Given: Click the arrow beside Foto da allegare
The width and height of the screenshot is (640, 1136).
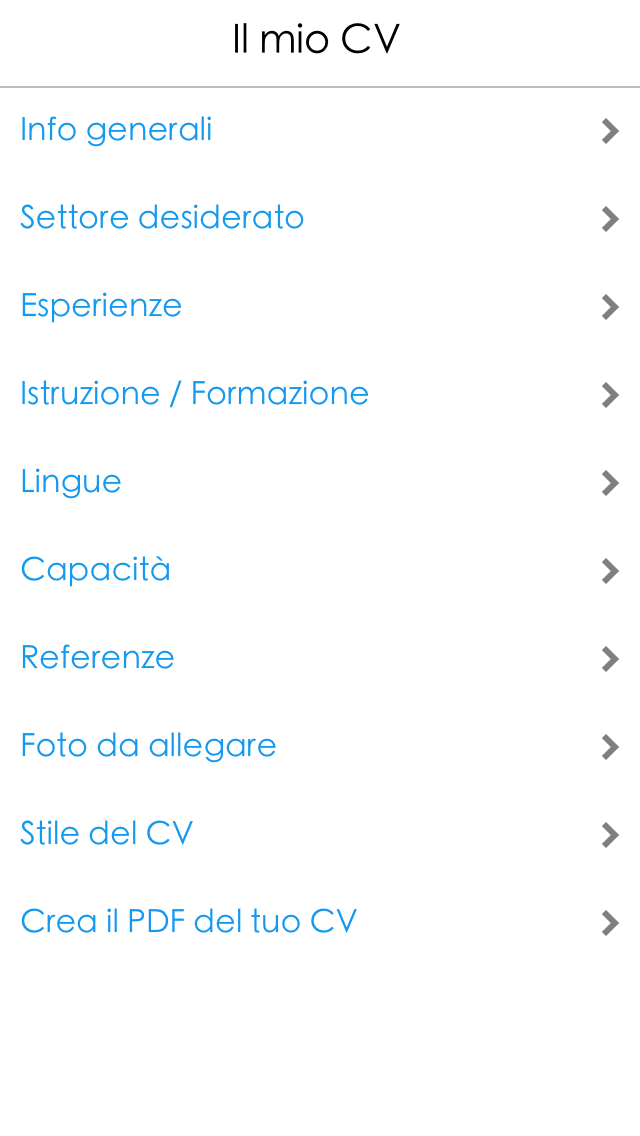Looking at the screenshot, I should tap(610, 747).
